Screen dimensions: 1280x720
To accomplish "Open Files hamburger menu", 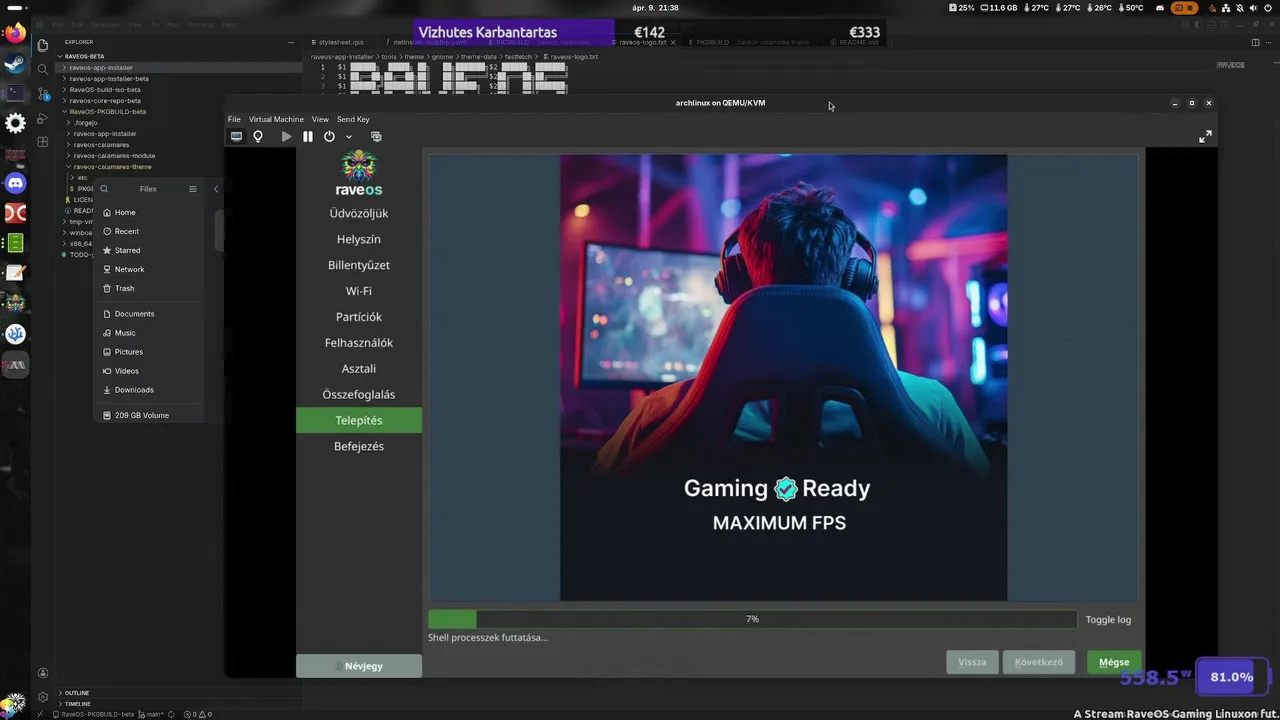I will tap(192, 189).
